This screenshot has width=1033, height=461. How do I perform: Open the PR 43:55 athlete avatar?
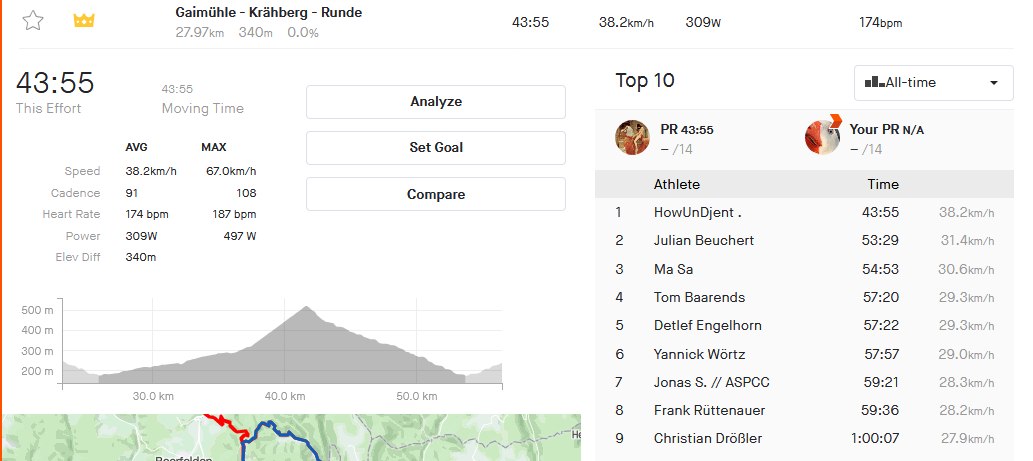pyautogui.click(x=632, y=137)
